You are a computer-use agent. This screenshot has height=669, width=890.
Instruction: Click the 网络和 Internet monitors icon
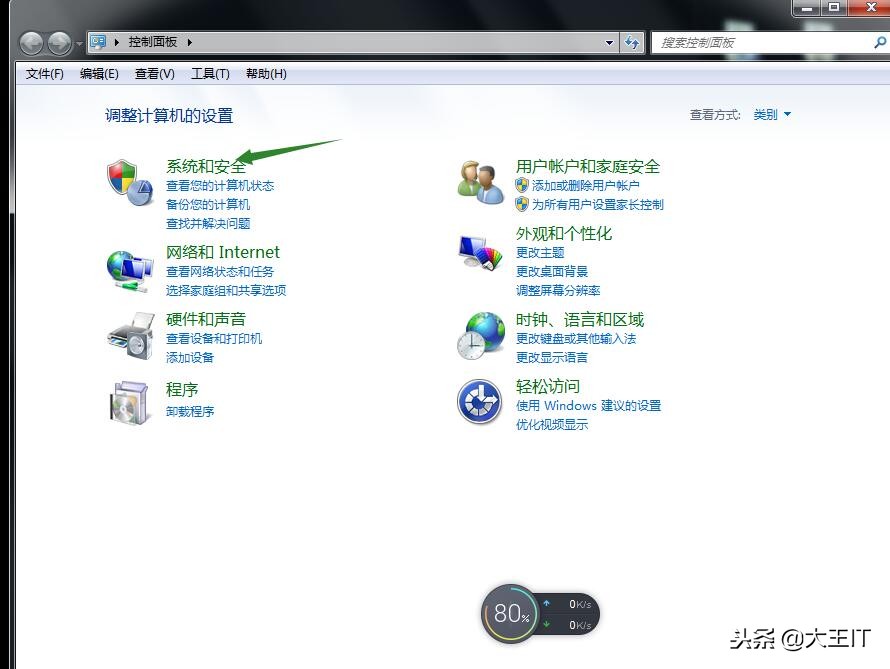[128, 268]
